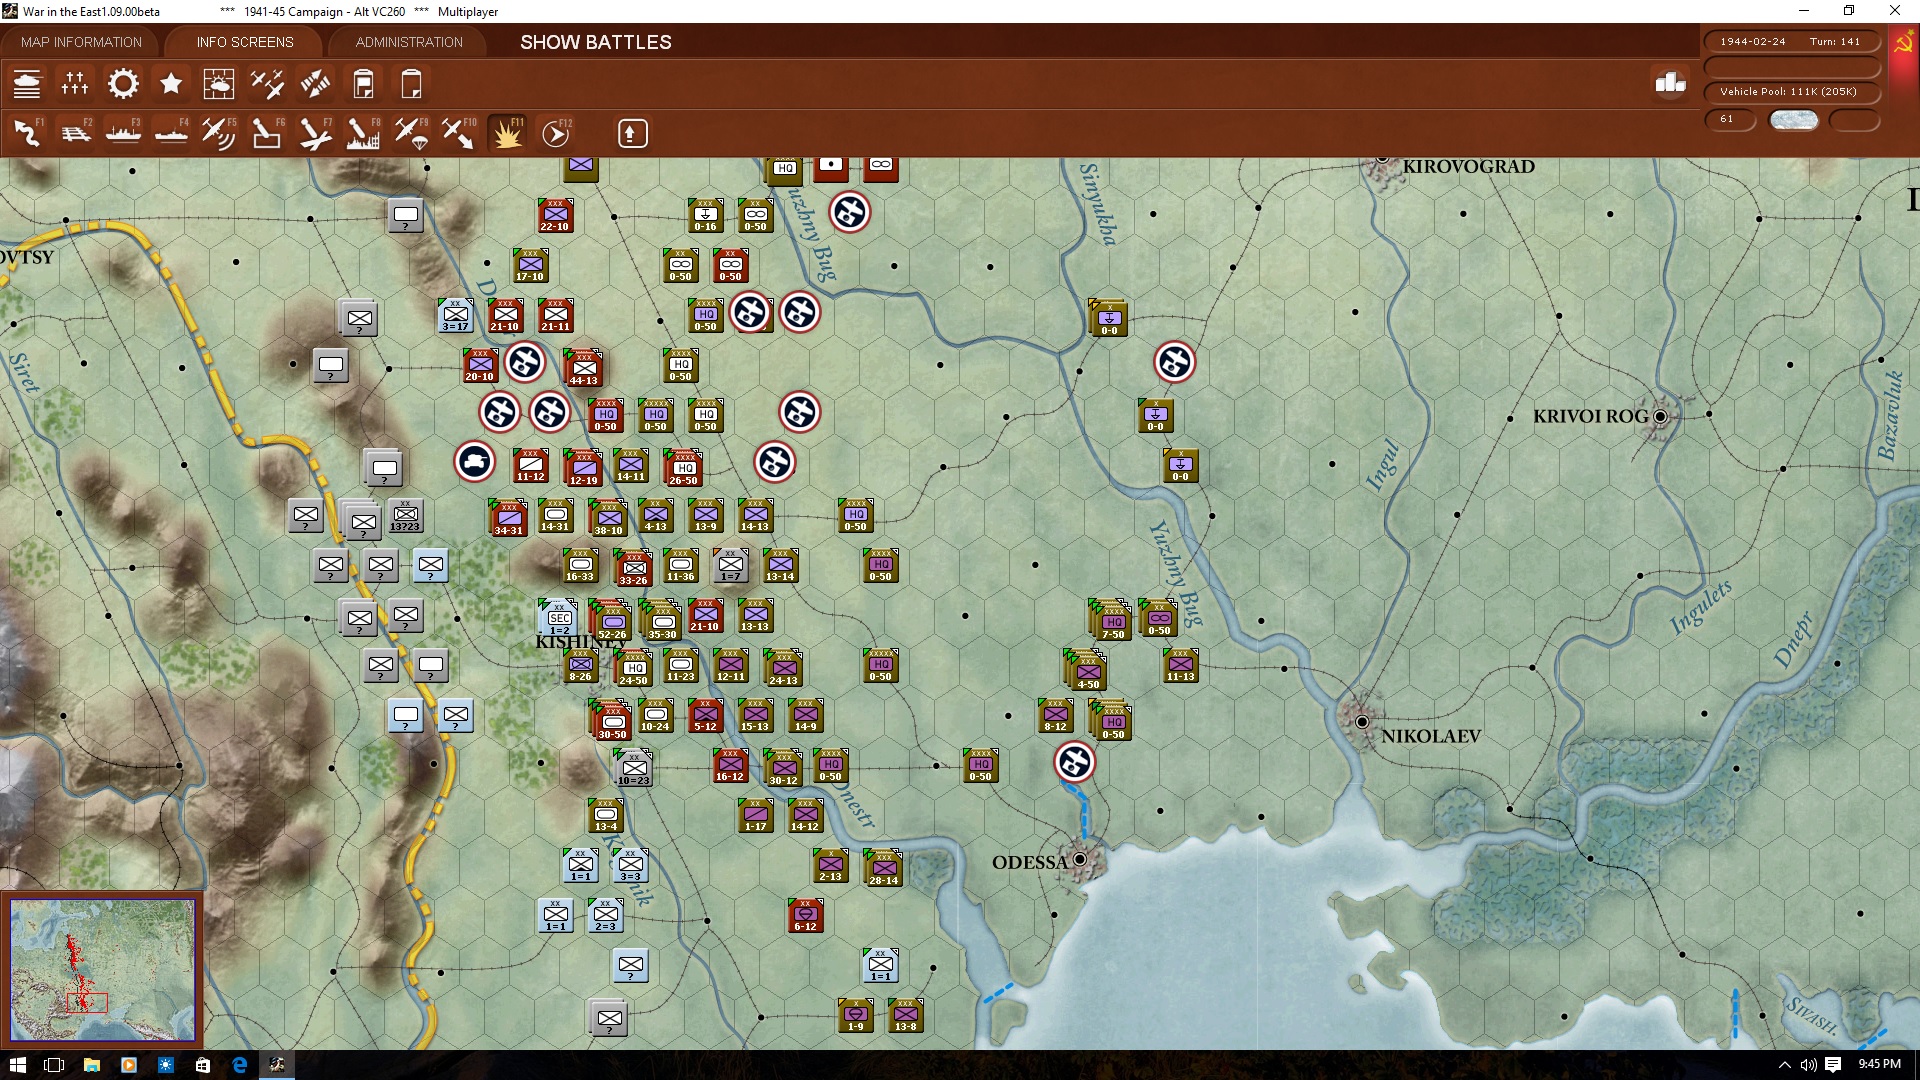Select the F8 bomb city mode icon

coord(363,133)
